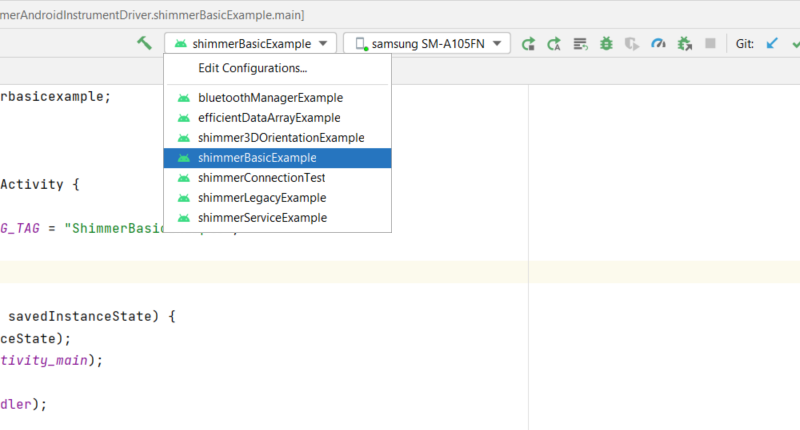Click the tivity_main code text
The image size is (800, 430).
click(x=44, y=360)
